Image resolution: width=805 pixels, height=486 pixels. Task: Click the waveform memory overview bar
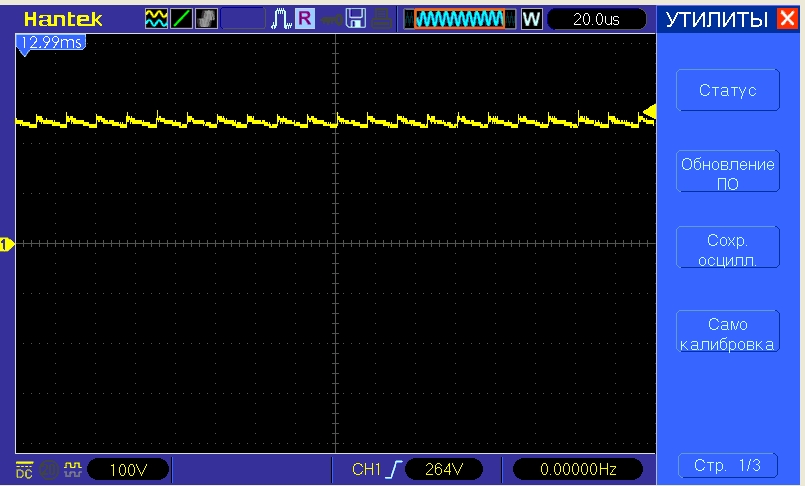coord(461,19)
